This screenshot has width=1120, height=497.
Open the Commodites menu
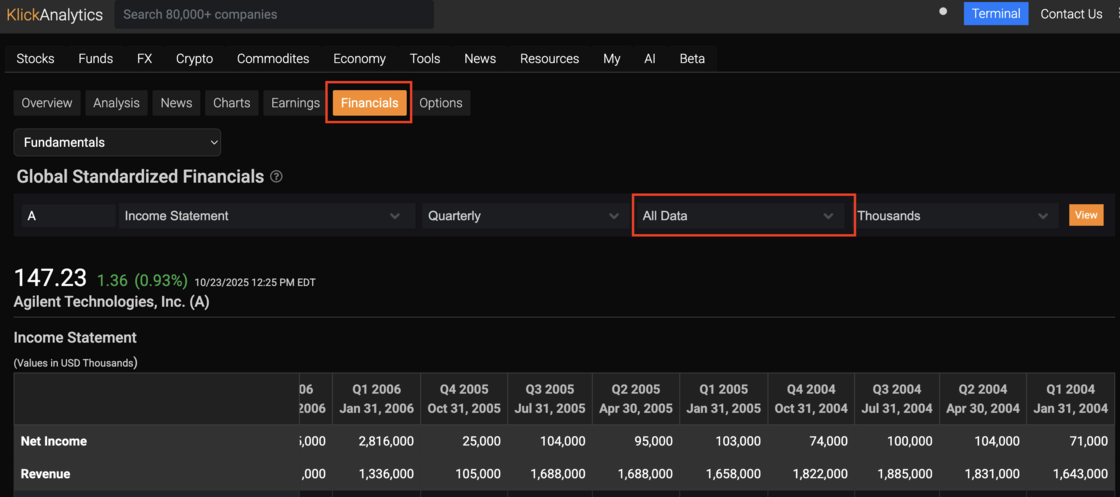click(273, 59)
